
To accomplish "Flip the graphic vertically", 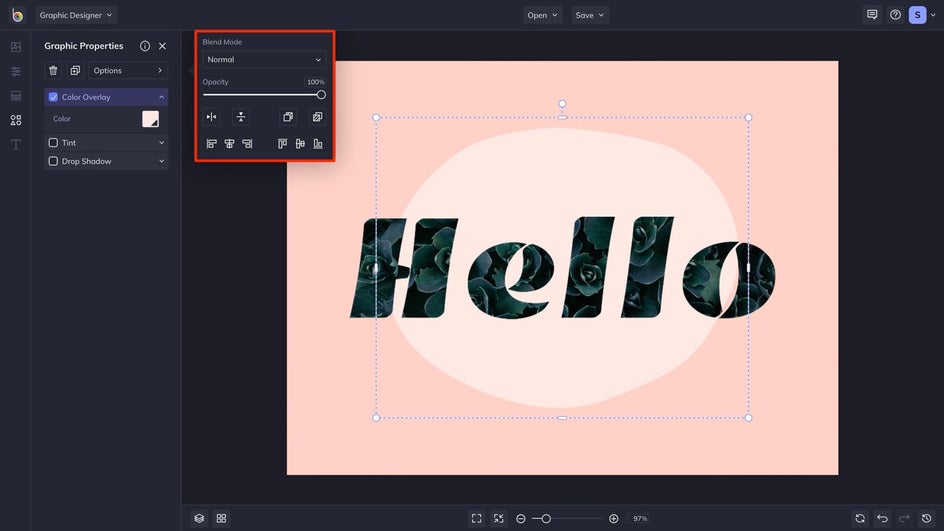I will (241, 117).
